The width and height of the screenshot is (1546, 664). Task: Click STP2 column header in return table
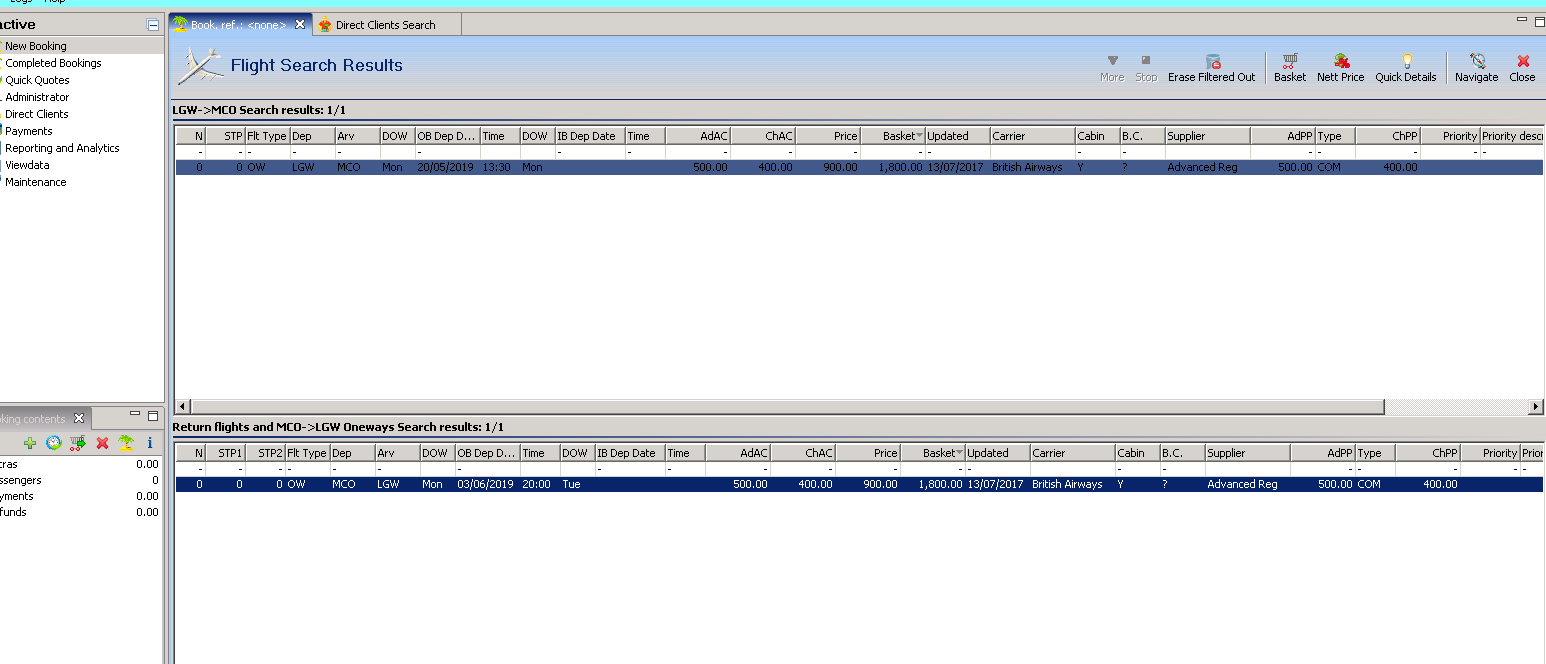(x=265, y=453)
